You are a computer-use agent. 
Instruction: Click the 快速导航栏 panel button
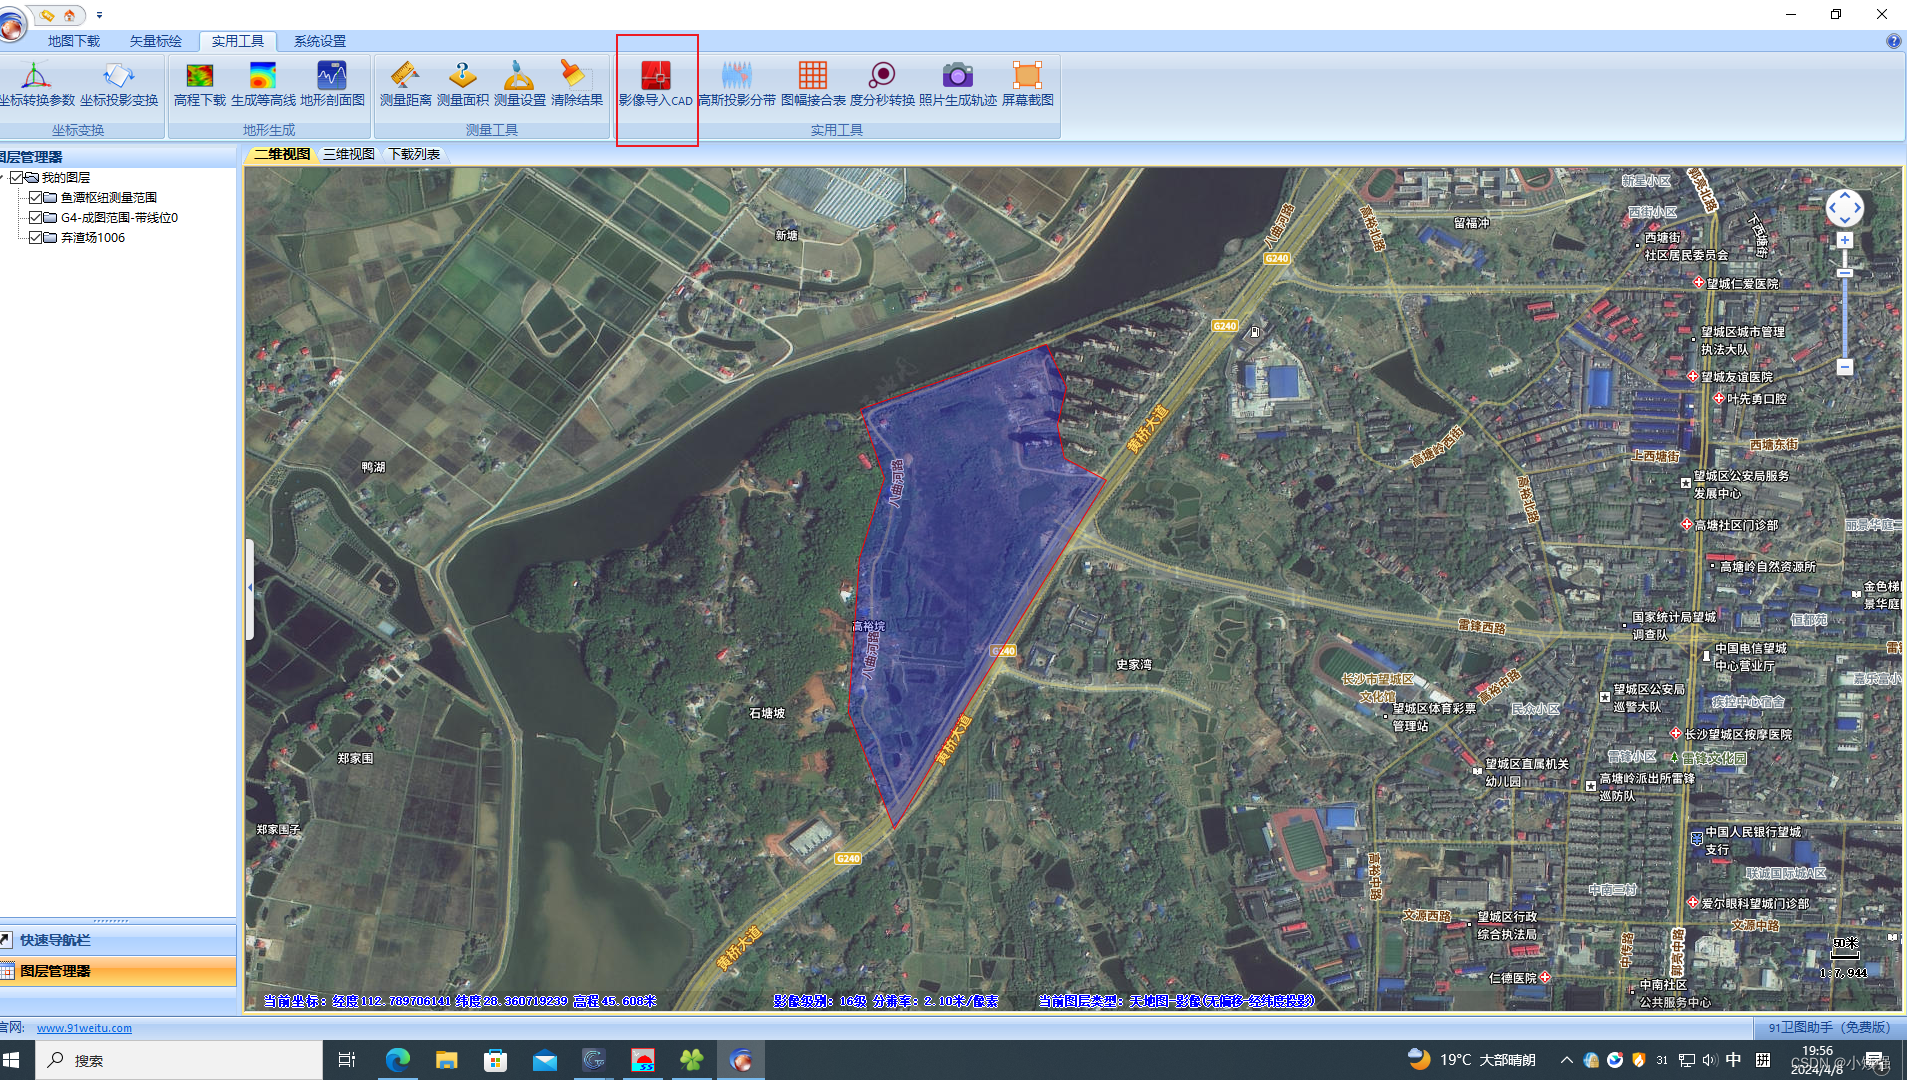pyautogui.click(x=118, y=940)
